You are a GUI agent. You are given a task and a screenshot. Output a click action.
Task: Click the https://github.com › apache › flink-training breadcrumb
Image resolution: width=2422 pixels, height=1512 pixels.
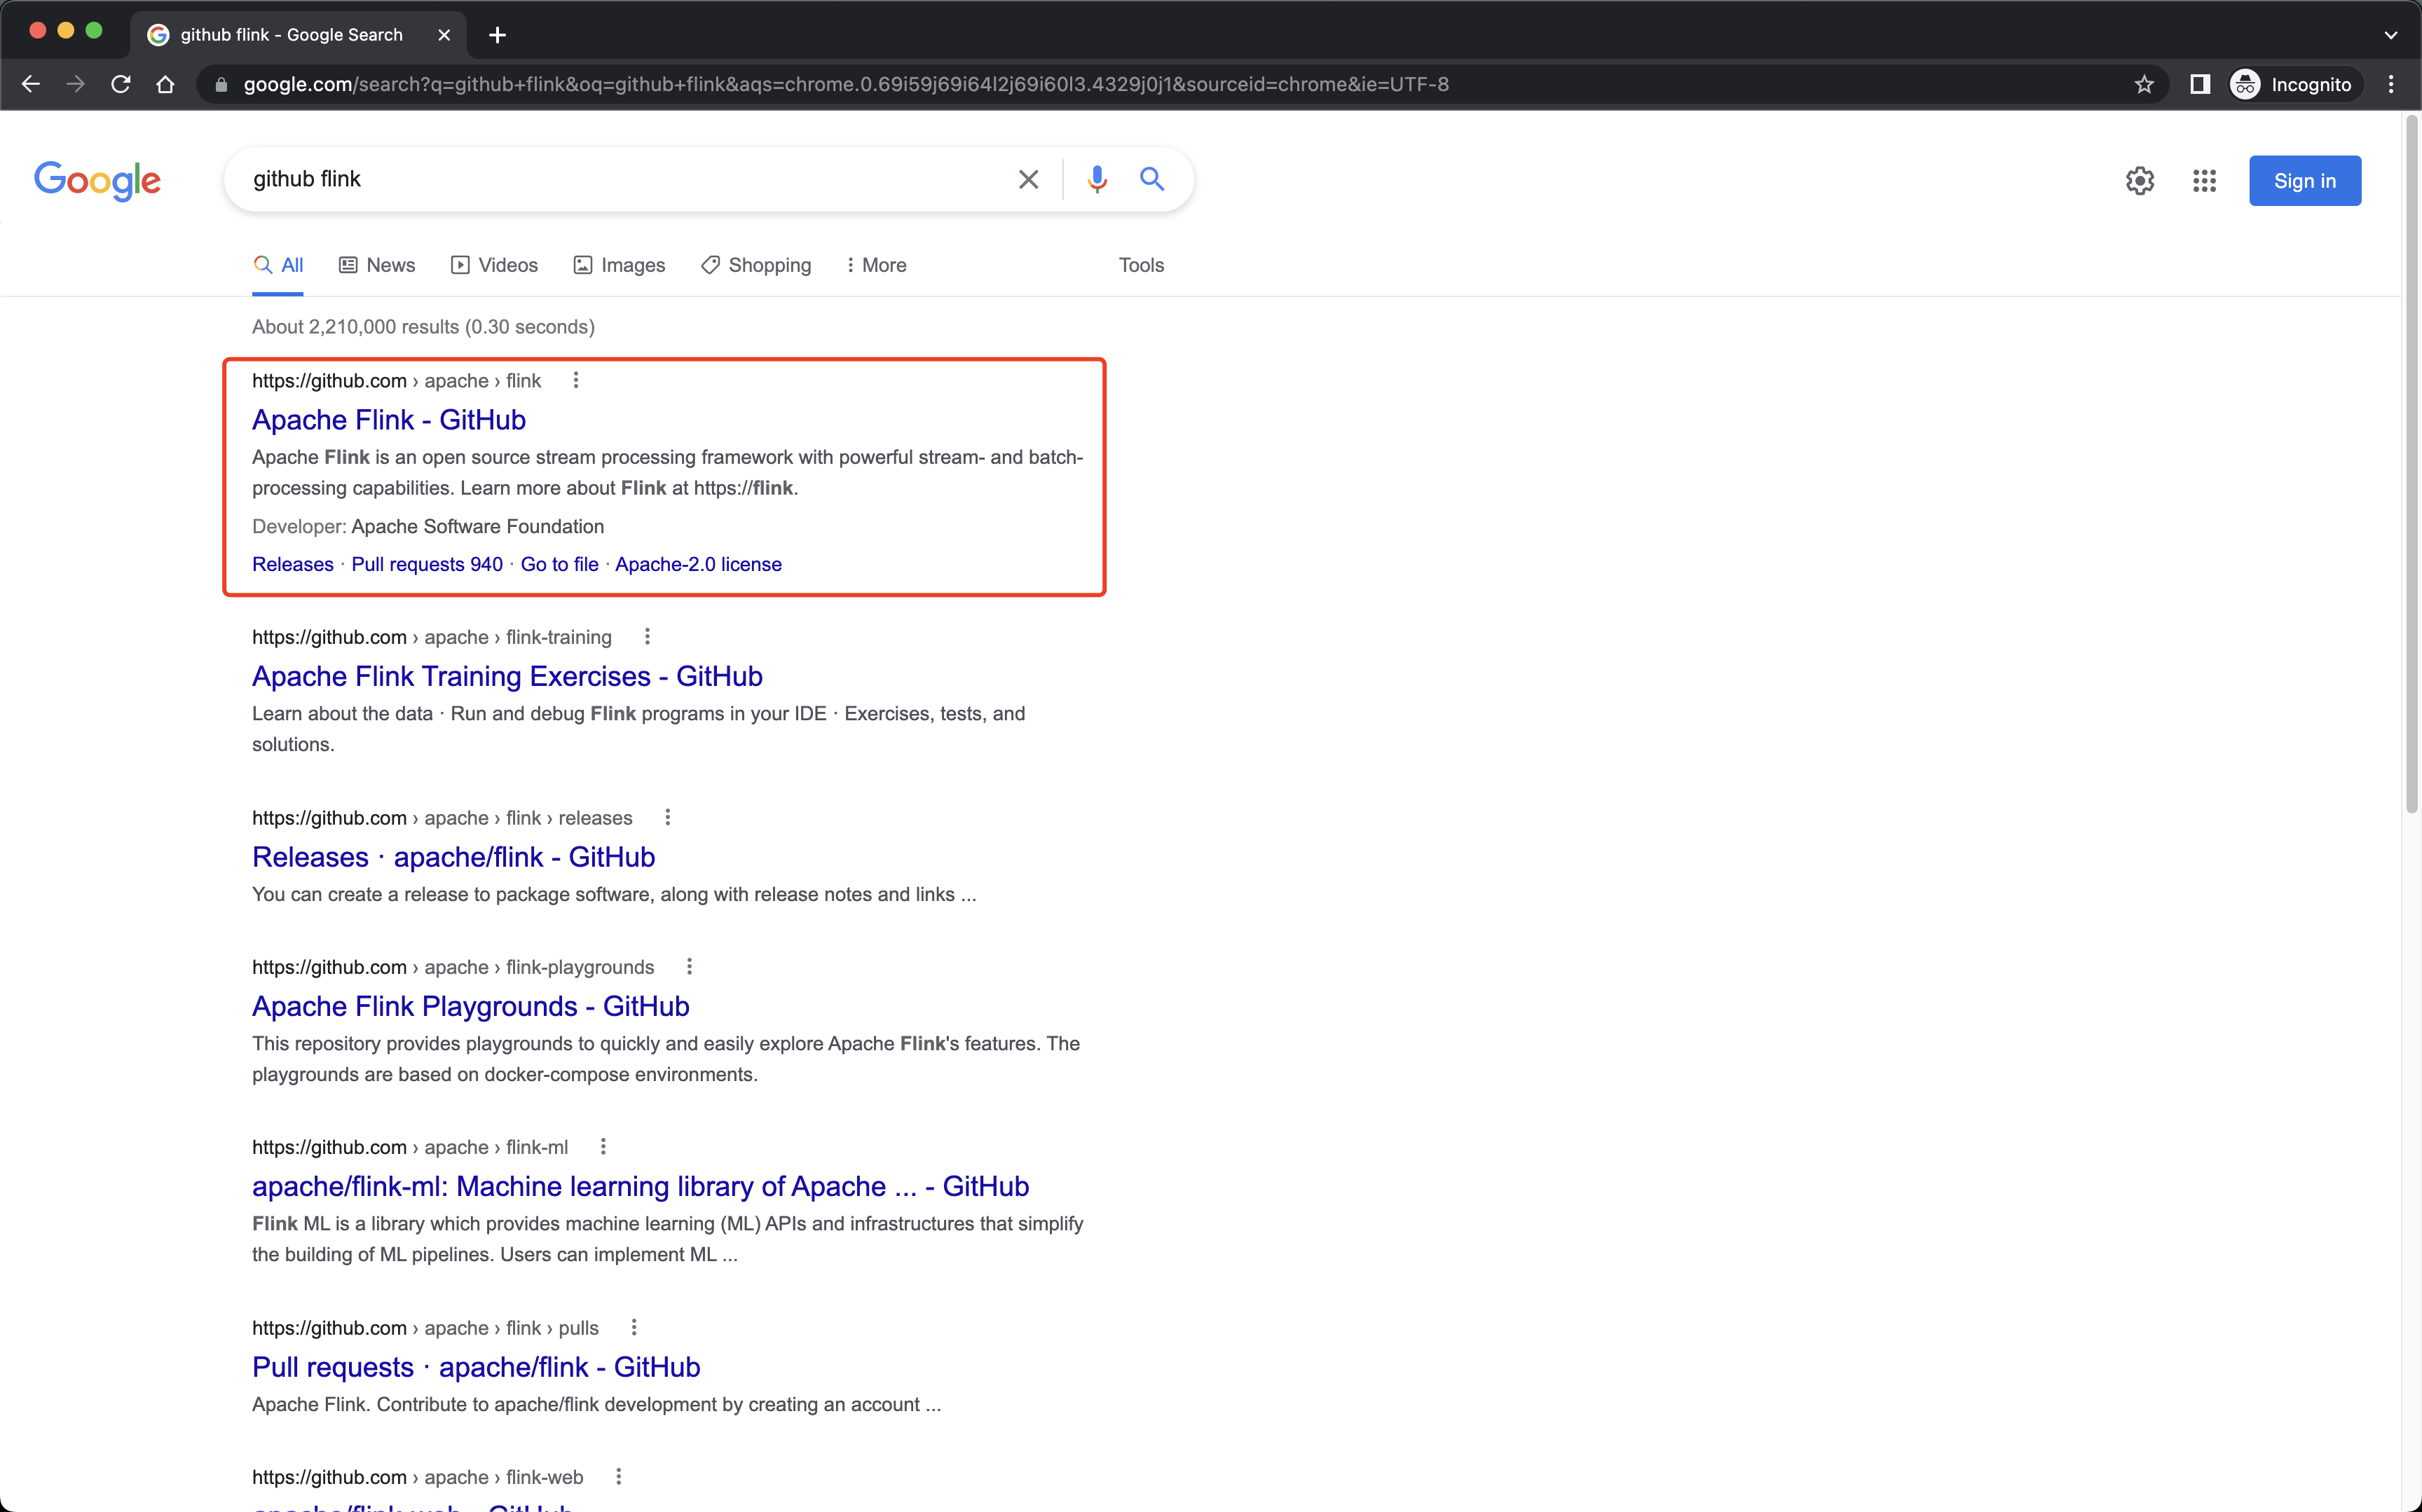click(432, 637)
